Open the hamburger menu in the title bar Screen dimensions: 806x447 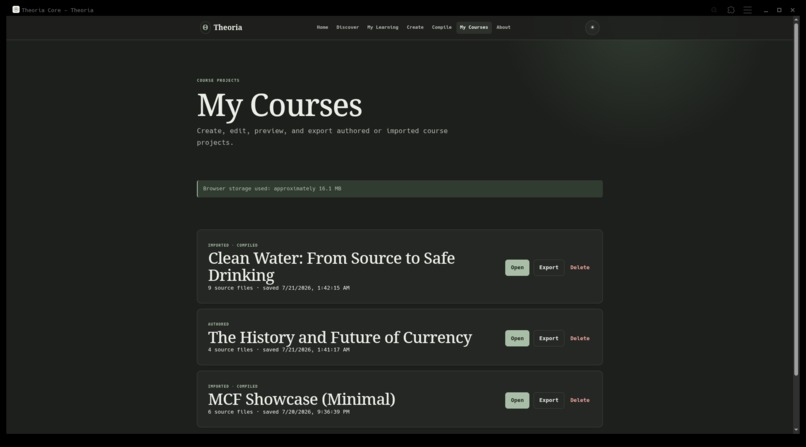(x=747, y=10)
